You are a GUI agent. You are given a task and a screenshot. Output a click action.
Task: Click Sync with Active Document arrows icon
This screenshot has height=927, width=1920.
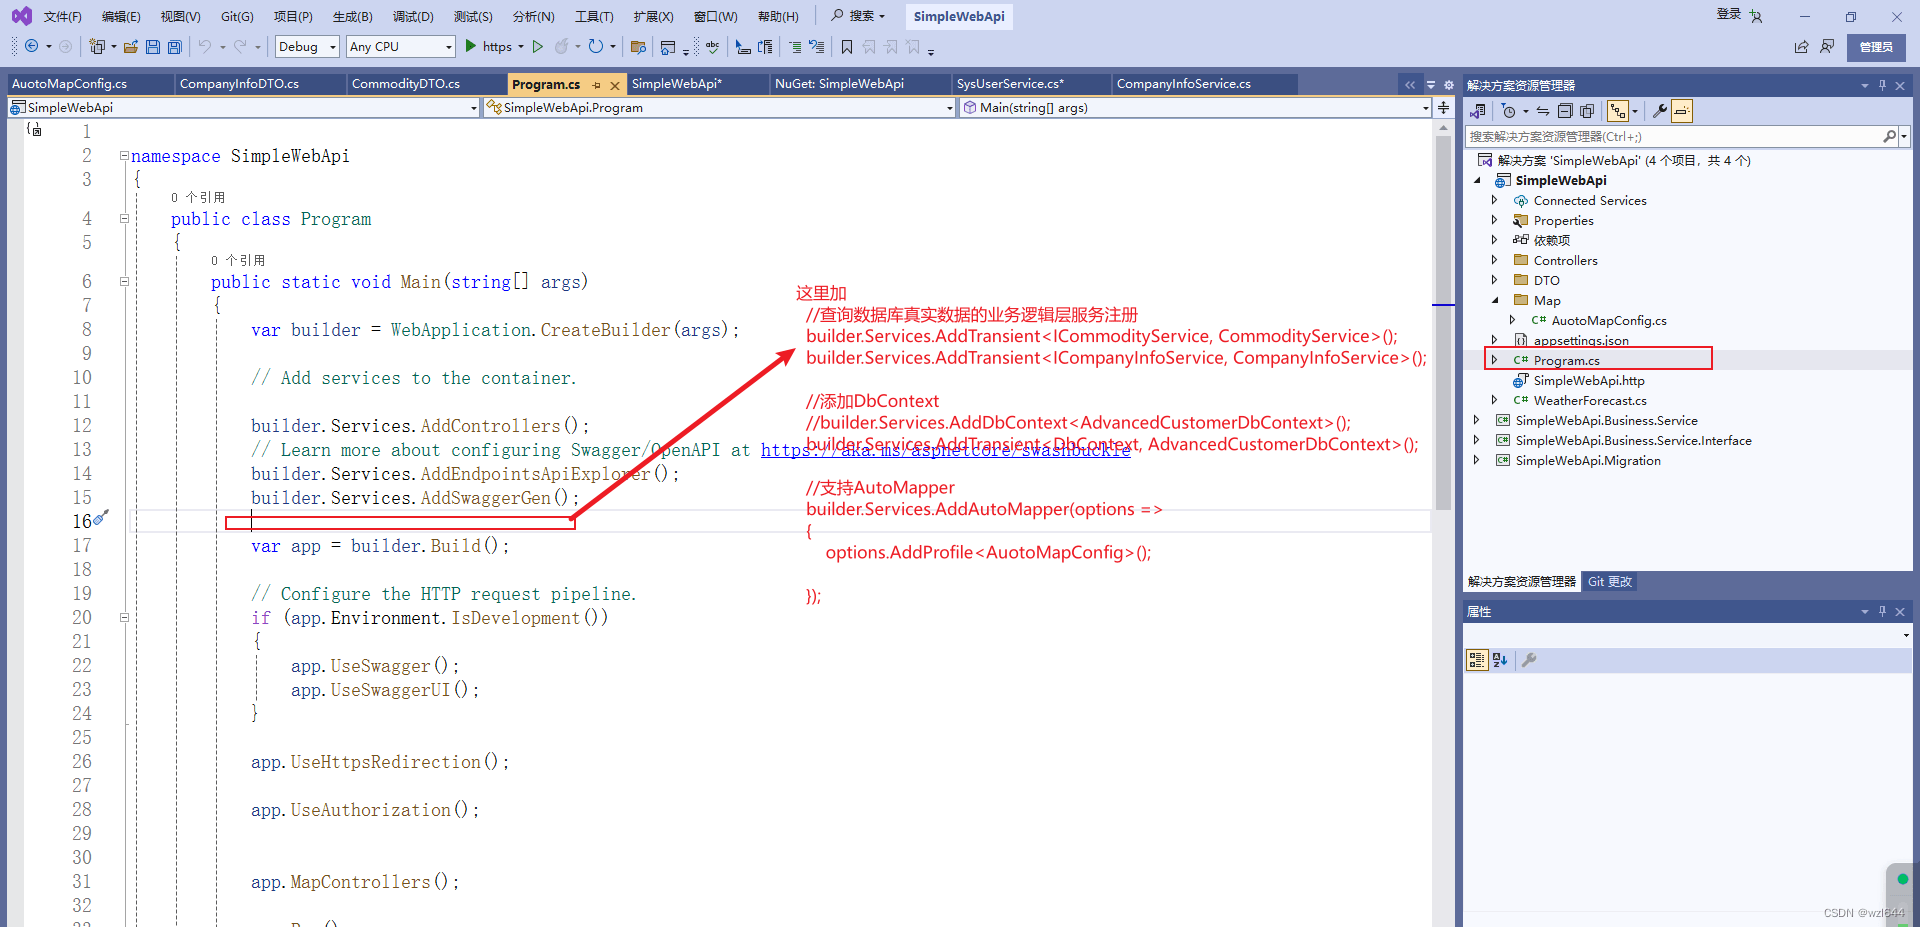click(x=1543, y=111)
